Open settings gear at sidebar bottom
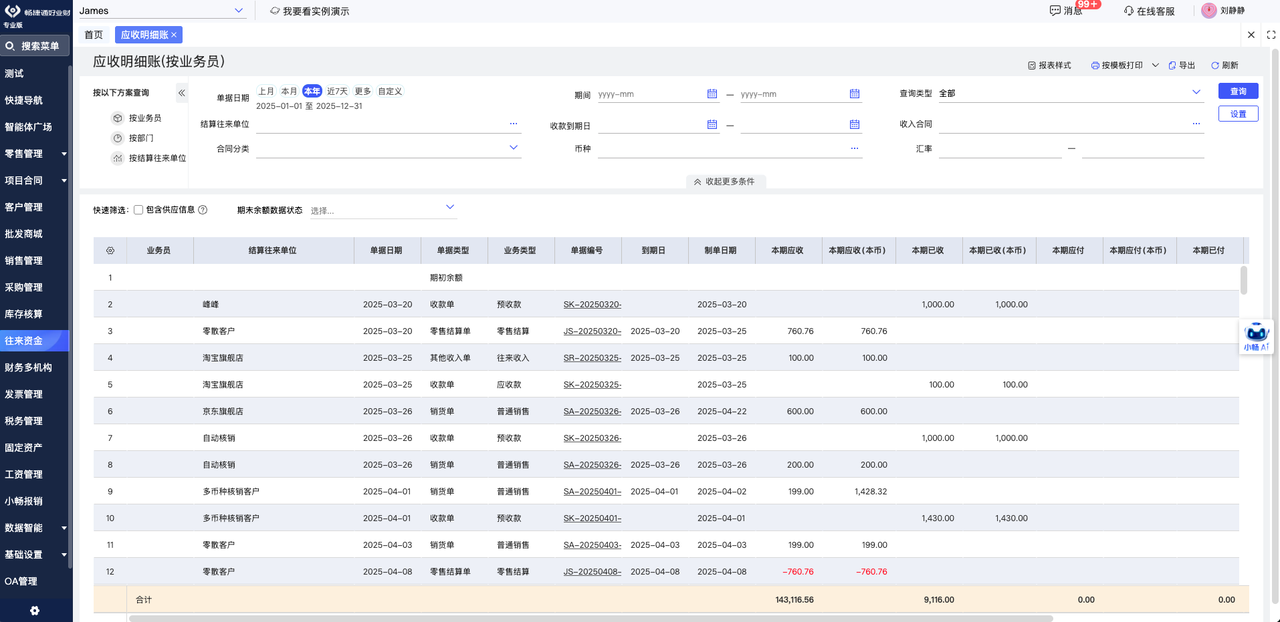The width and height of the screenshot is (1280, 622). point(35,610)
